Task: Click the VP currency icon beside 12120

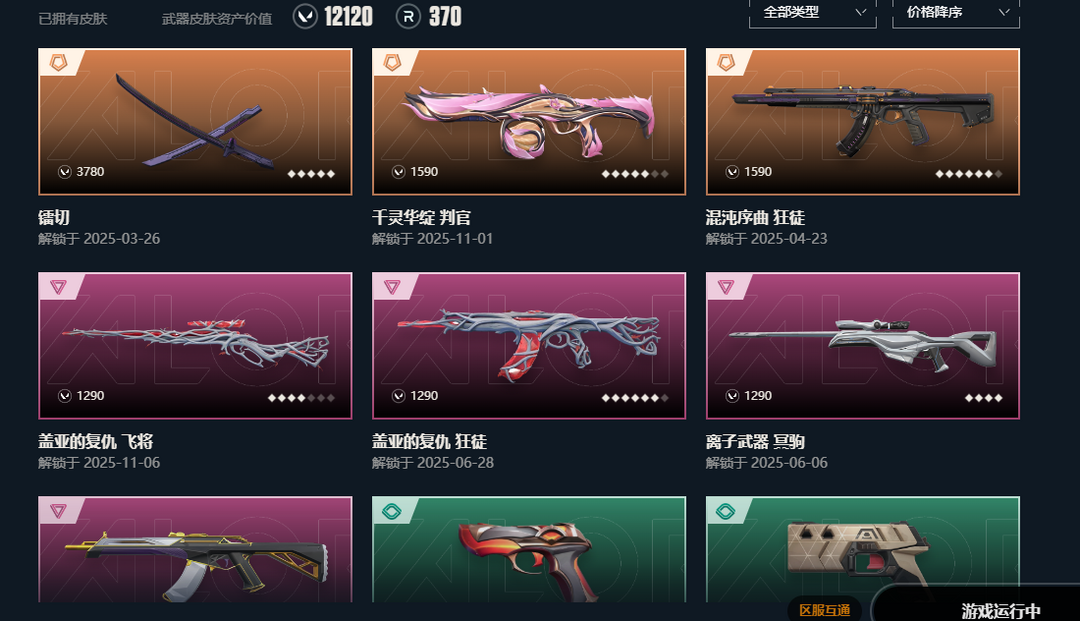Action: (x=305, y=16)
